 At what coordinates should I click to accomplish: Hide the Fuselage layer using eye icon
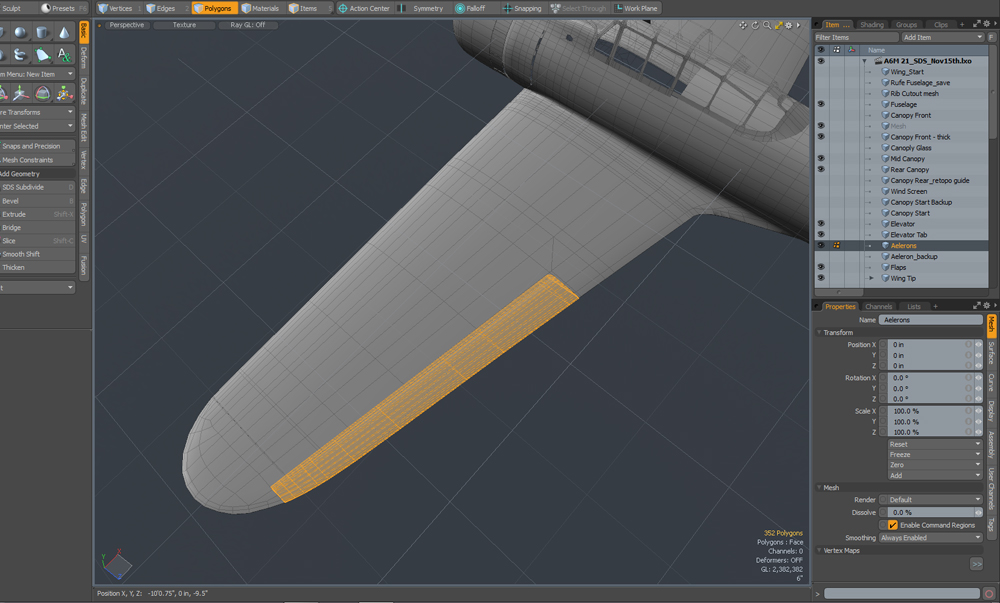(x=821, y=104)
